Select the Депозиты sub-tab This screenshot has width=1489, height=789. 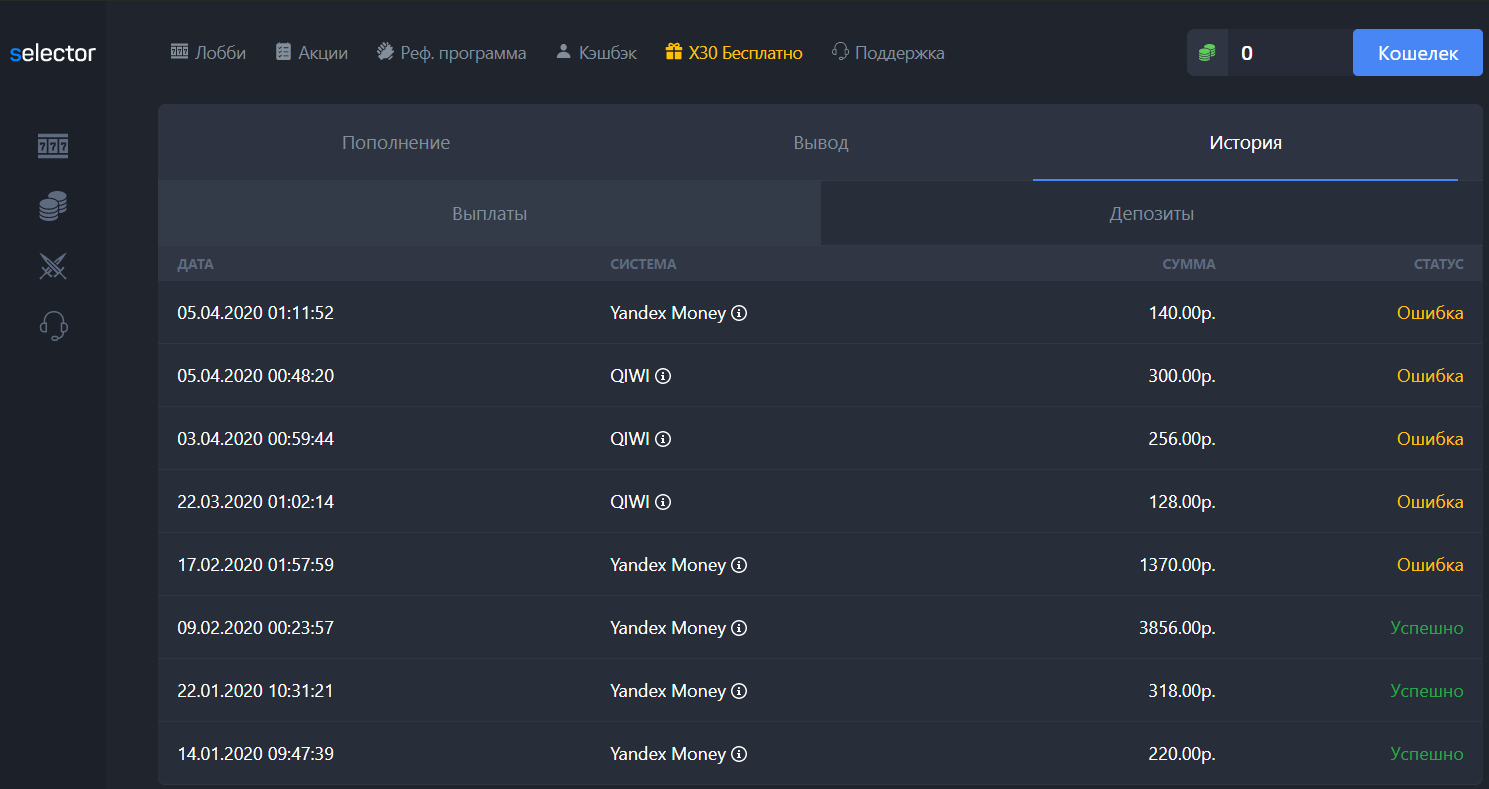1151,214
